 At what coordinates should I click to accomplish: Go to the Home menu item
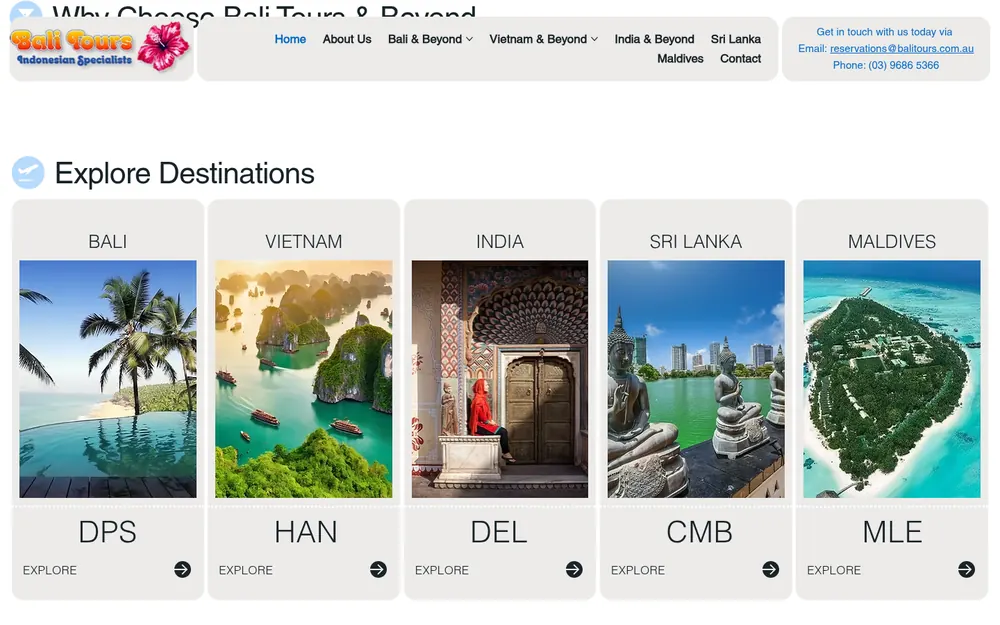[x=290, y=39]
